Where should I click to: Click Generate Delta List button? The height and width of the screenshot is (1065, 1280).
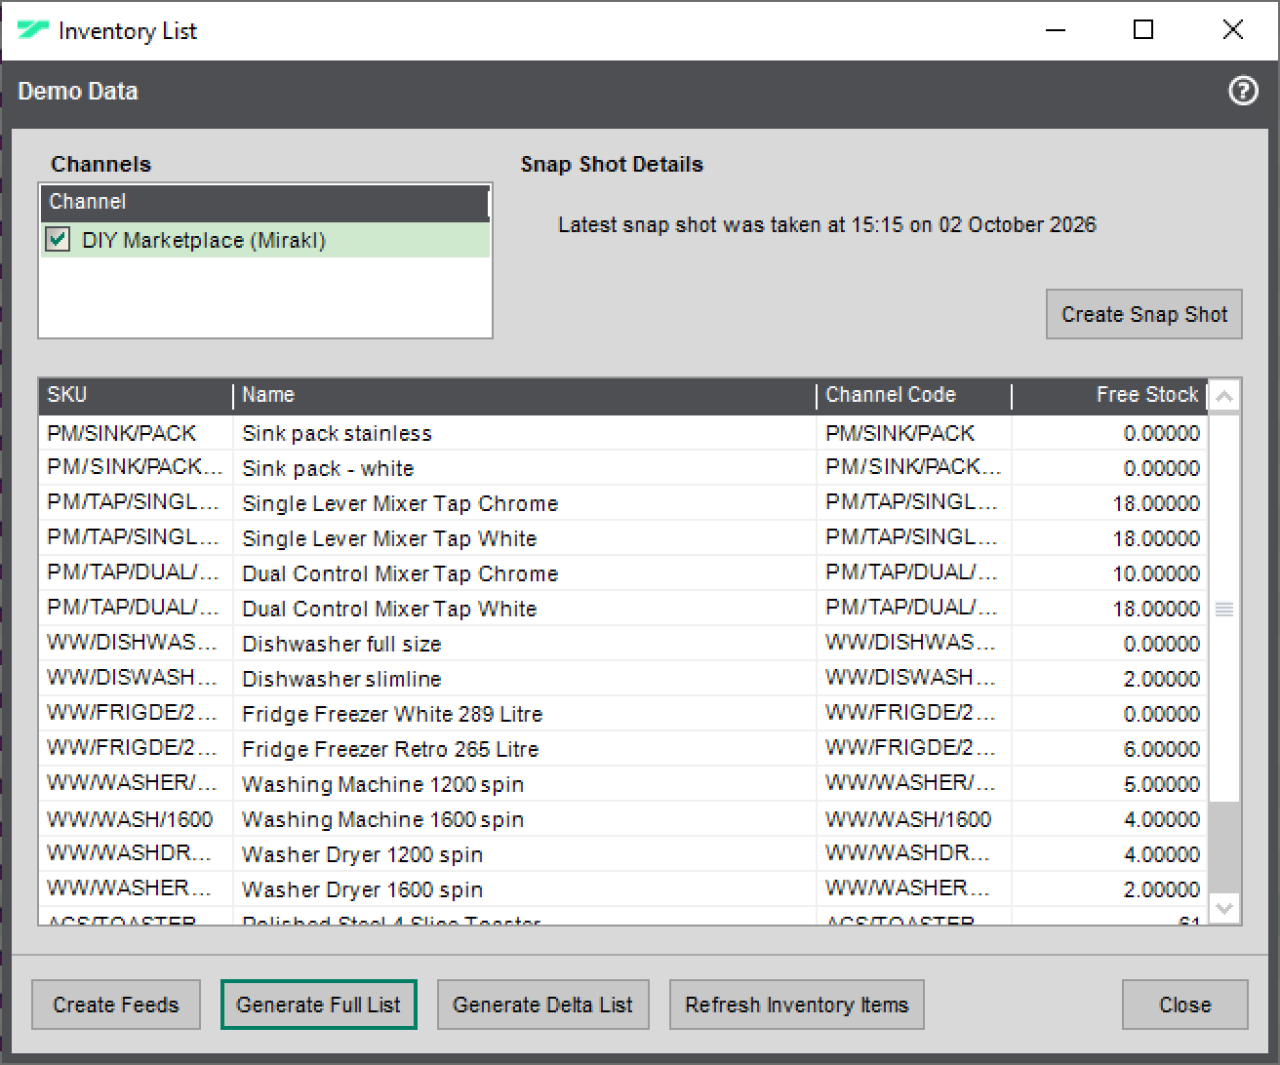543,1005
